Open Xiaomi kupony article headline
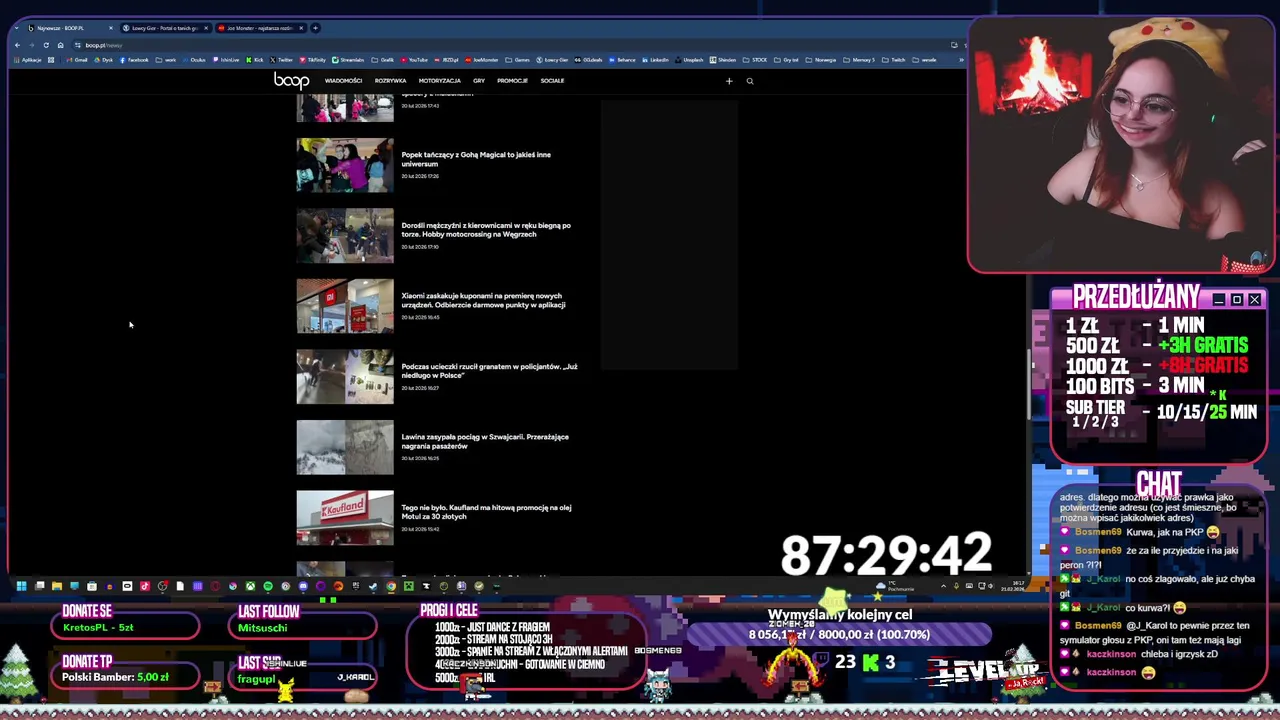 (484, 300)
